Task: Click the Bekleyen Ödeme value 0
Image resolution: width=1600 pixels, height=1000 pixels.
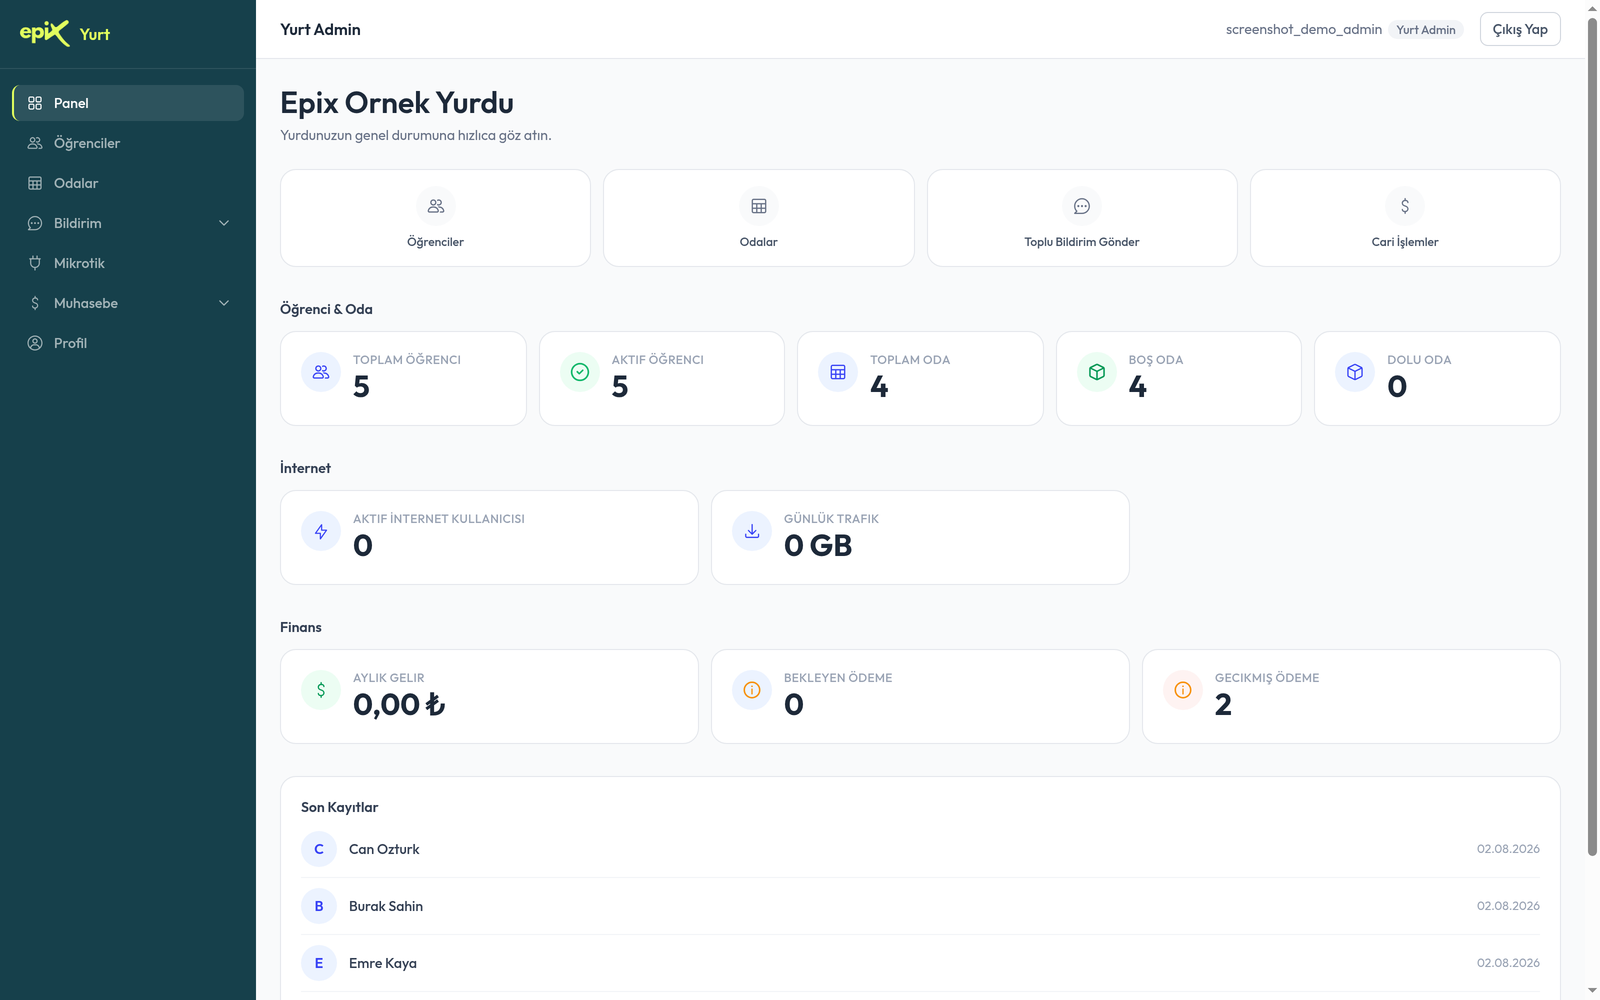Action: 794,705
